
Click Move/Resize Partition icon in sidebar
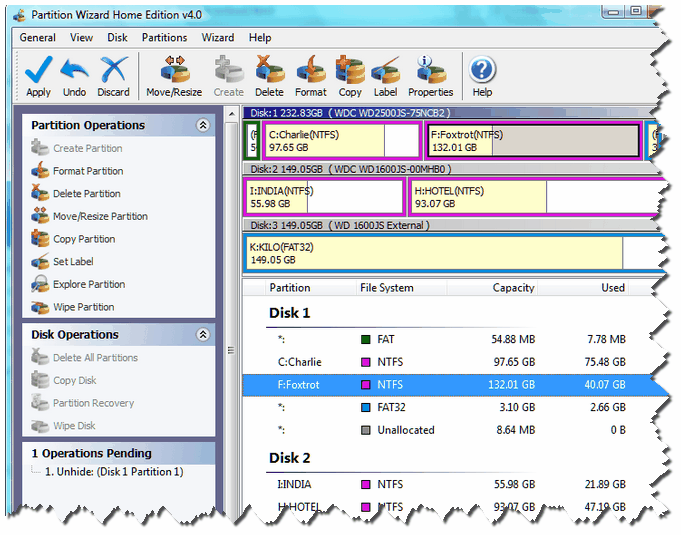[x=40, y=216]
